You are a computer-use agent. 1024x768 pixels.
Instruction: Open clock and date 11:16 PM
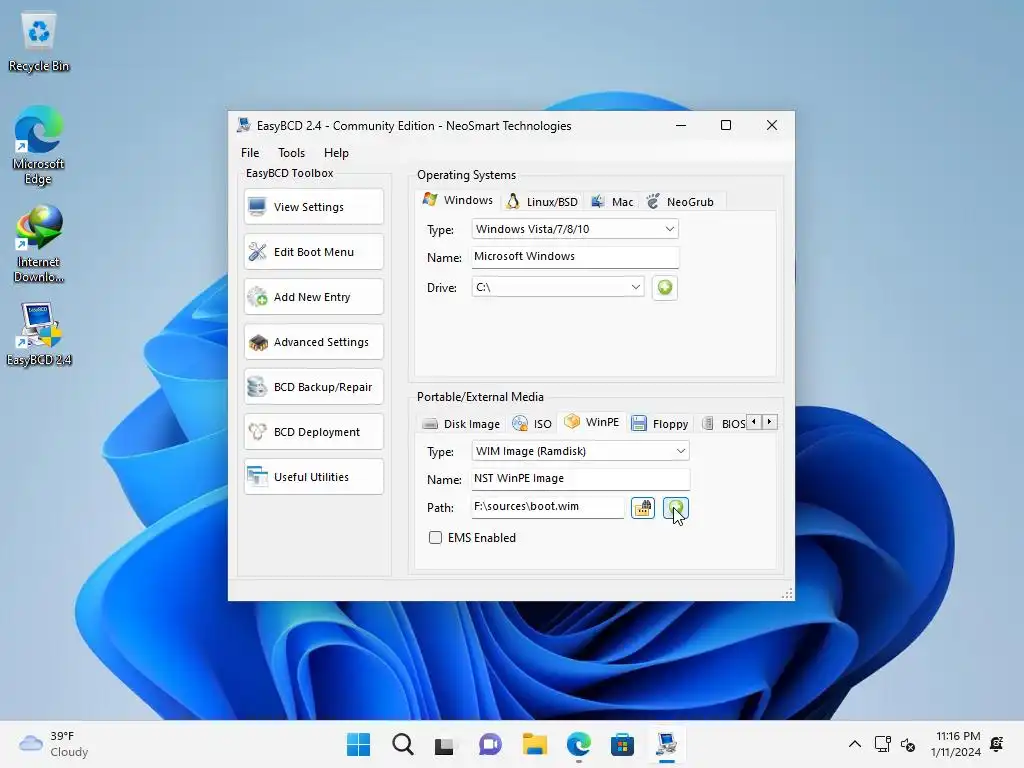[x=955, y=744]
